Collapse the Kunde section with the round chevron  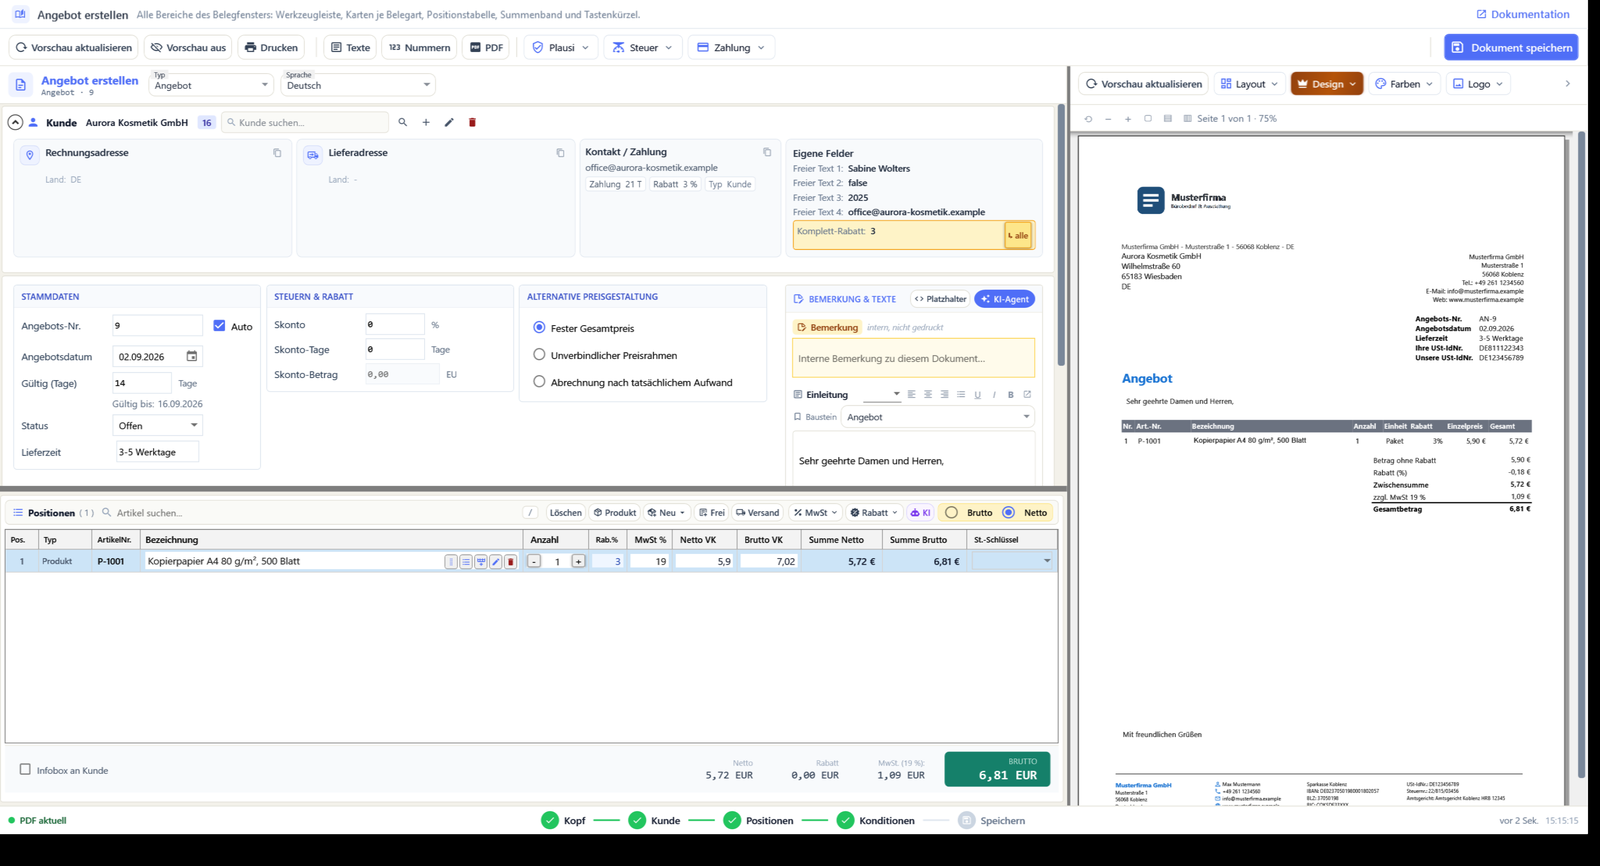tap(15, 122)
